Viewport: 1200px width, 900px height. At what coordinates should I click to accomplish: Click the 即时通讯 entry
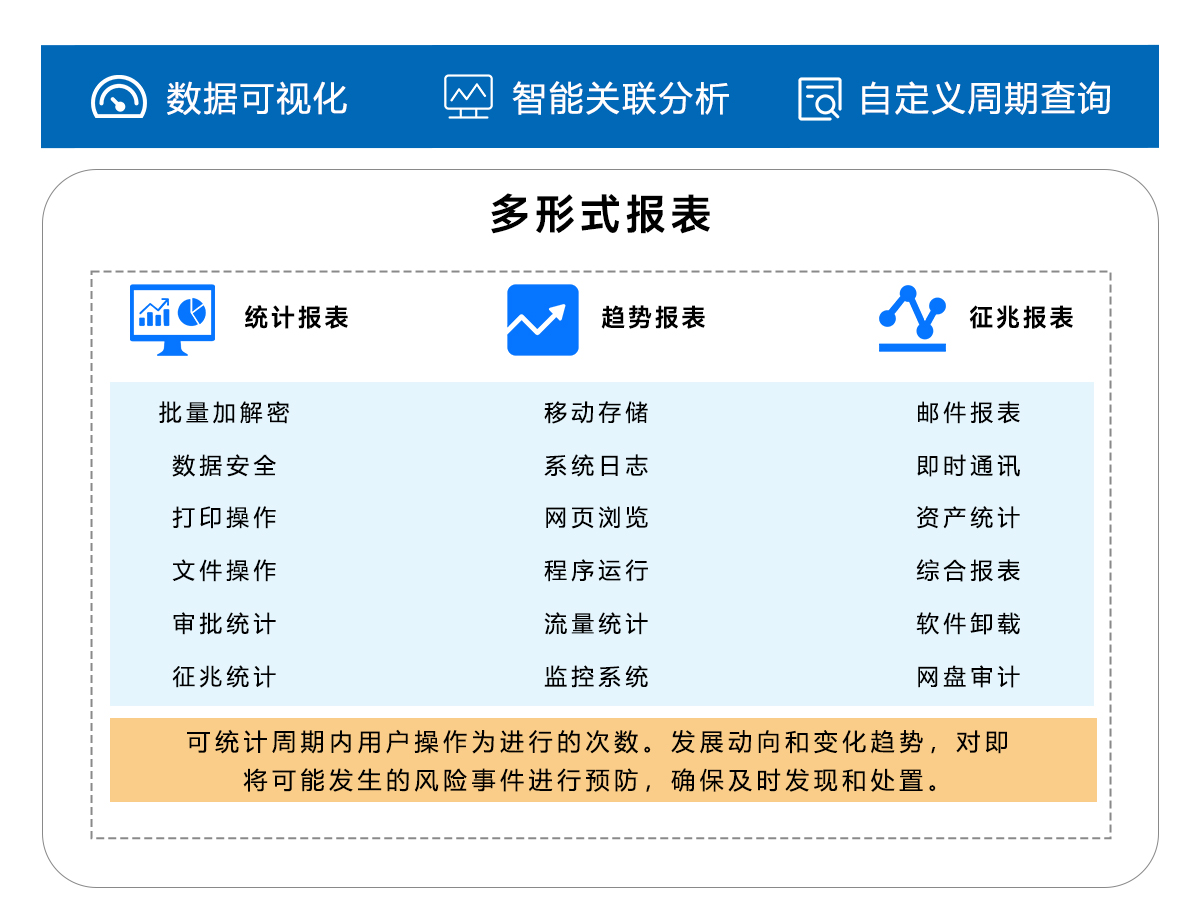click(969, 466)
